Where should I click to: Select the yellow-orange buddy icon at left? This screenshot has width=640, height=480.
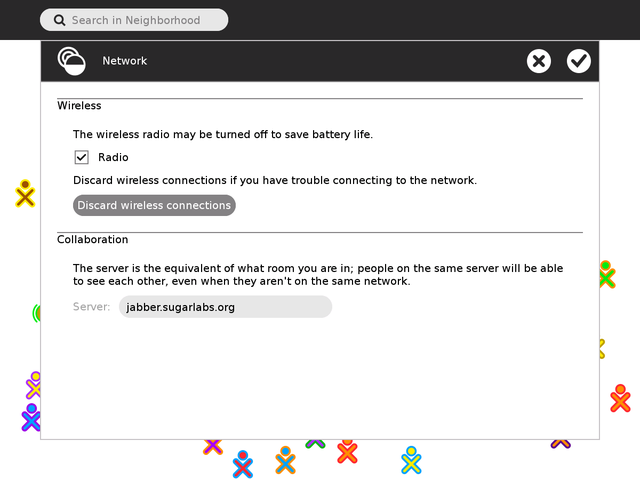tap(25, 193)
